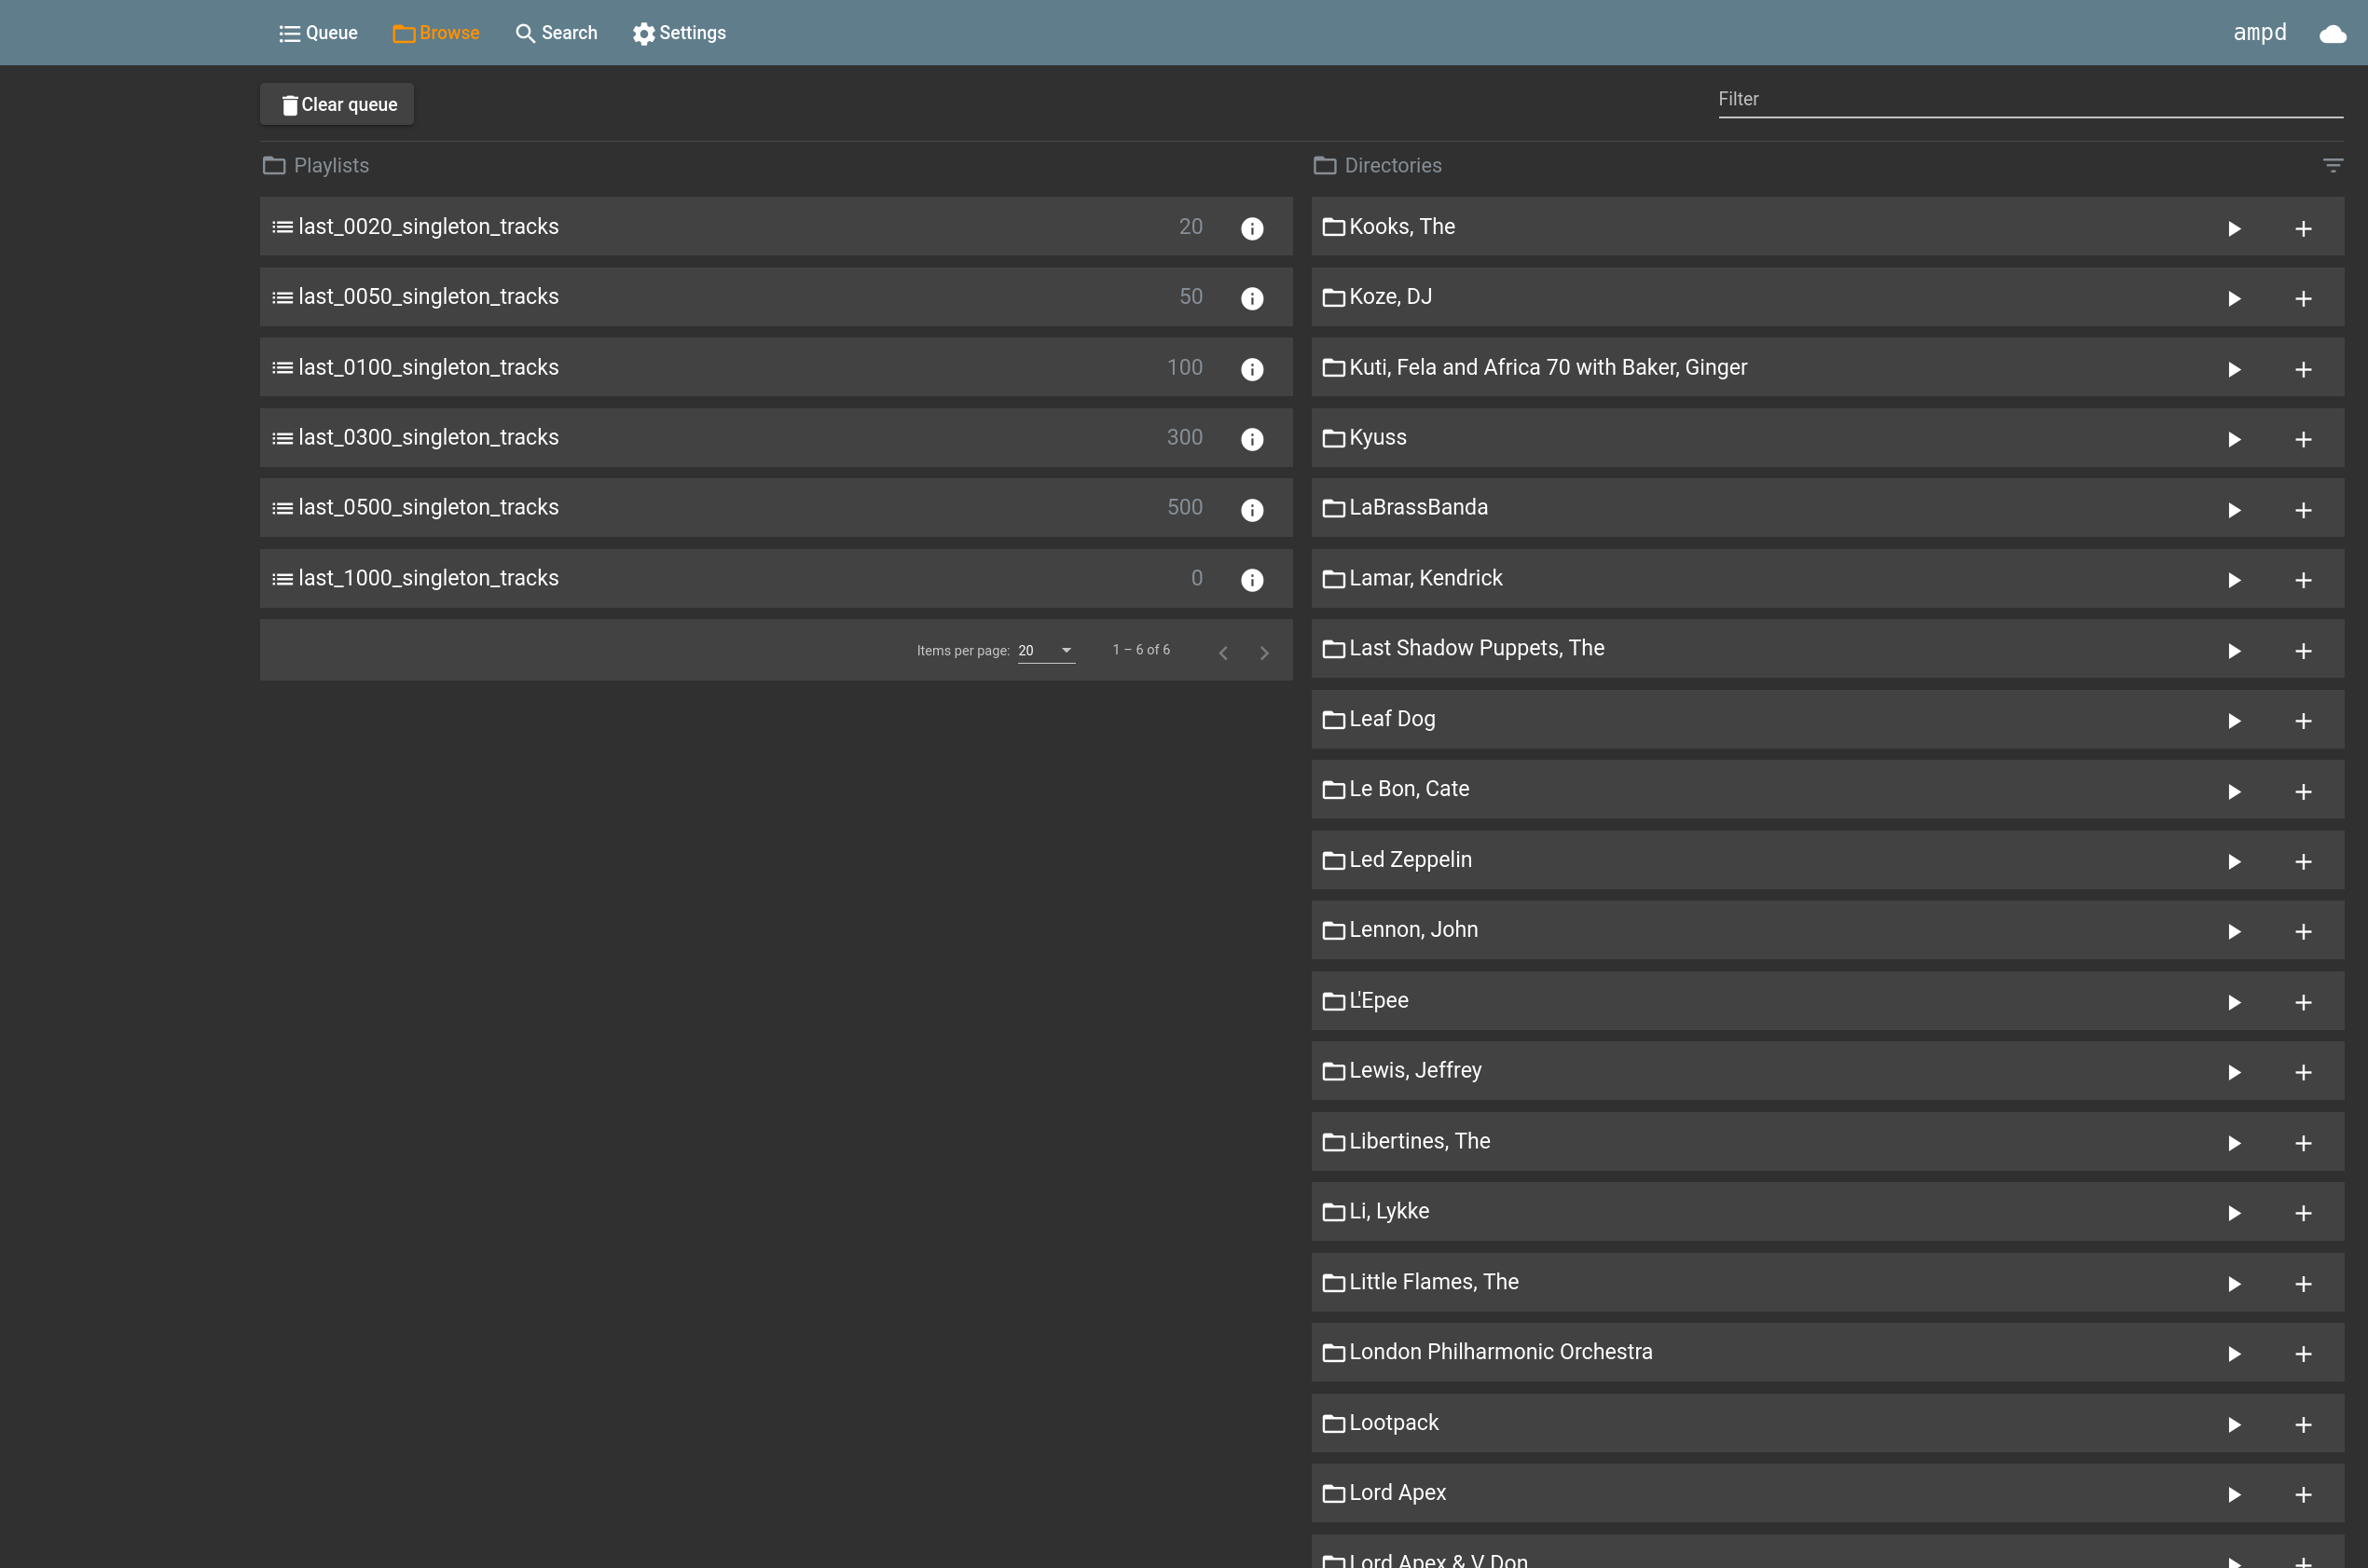The height and width of the screenshot is (1568, 2368).
Task: Add Li, Lykke to the queue
Action: point(2303,1213)
